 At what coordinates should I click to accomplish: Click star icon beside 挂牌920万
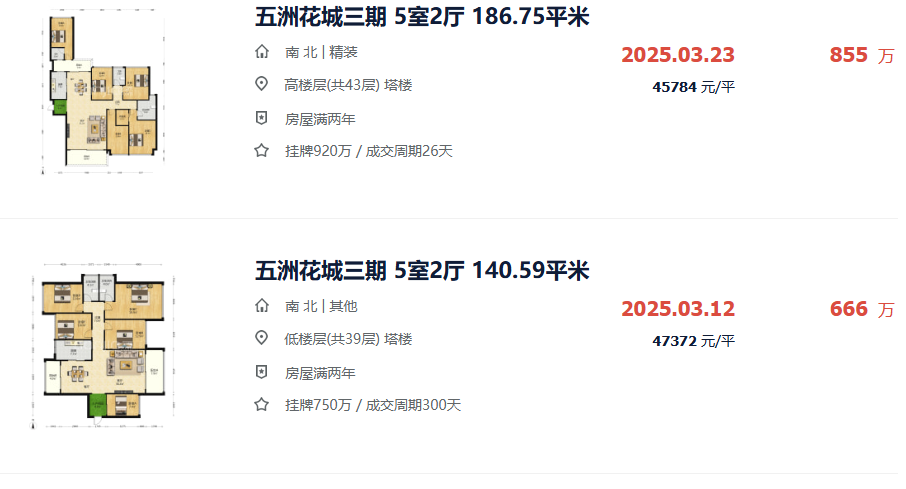tap(262, 151)
